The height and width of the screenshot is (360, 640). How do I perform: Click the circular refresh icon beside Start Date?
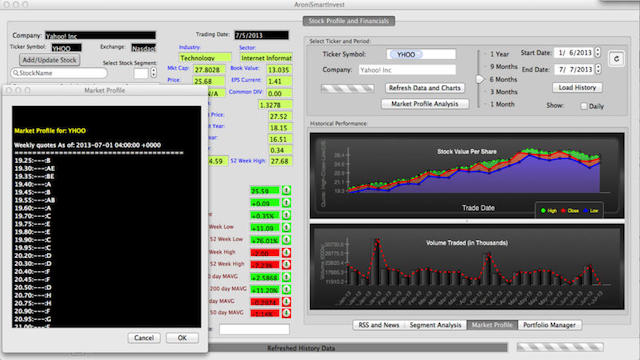point(616,59)
